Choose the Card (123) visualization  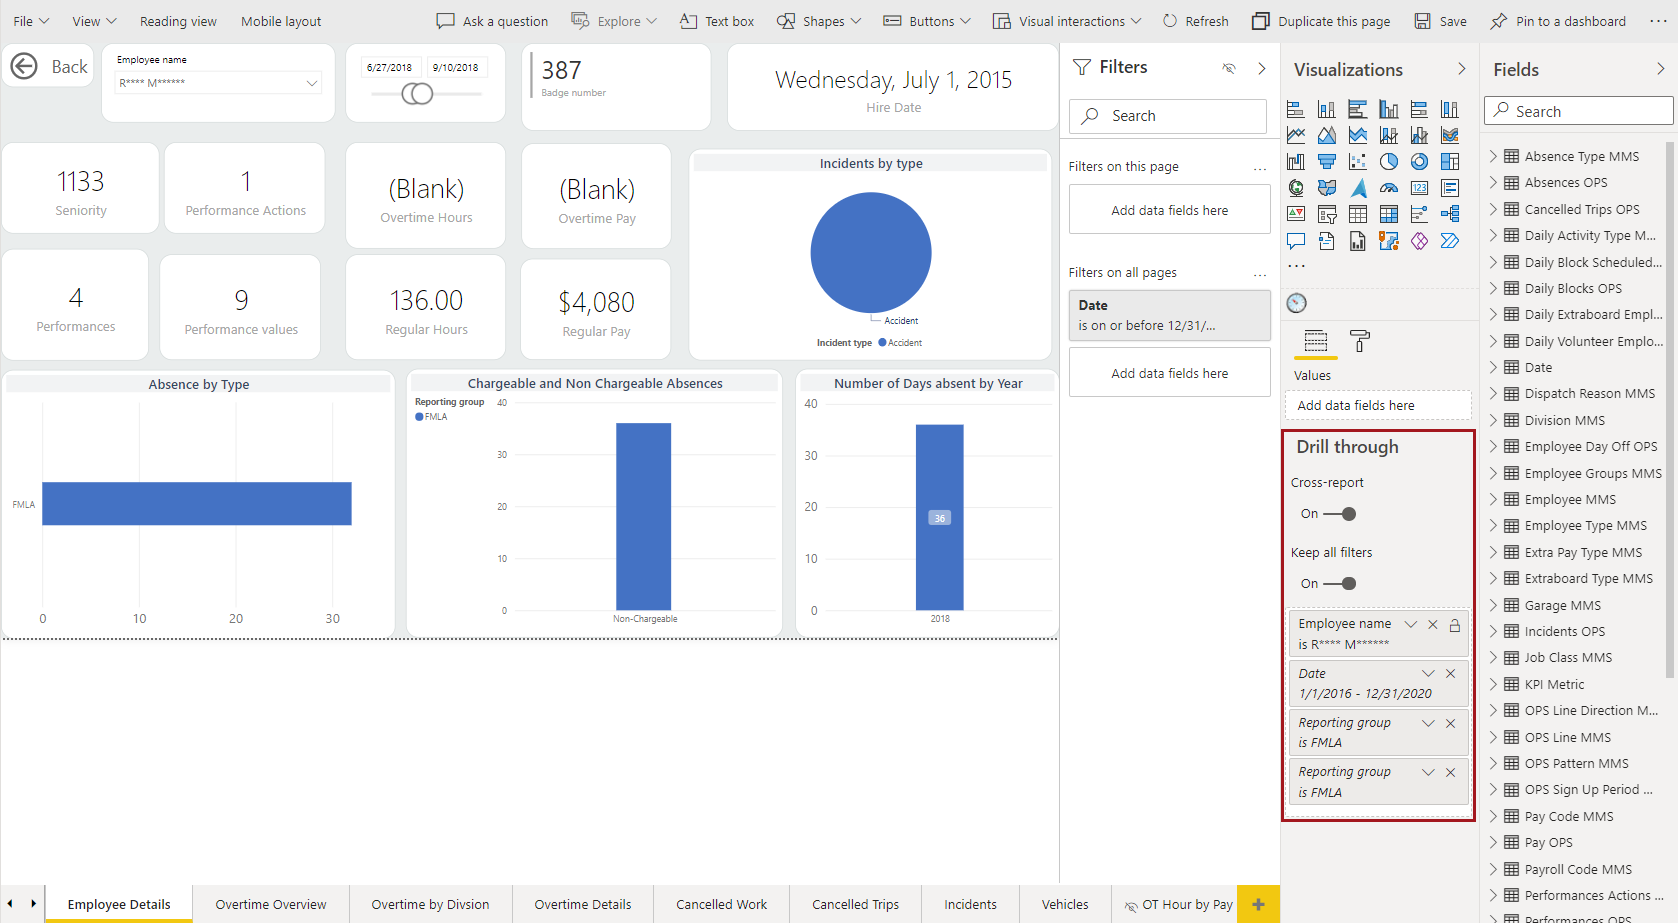tap(1419, 187)
